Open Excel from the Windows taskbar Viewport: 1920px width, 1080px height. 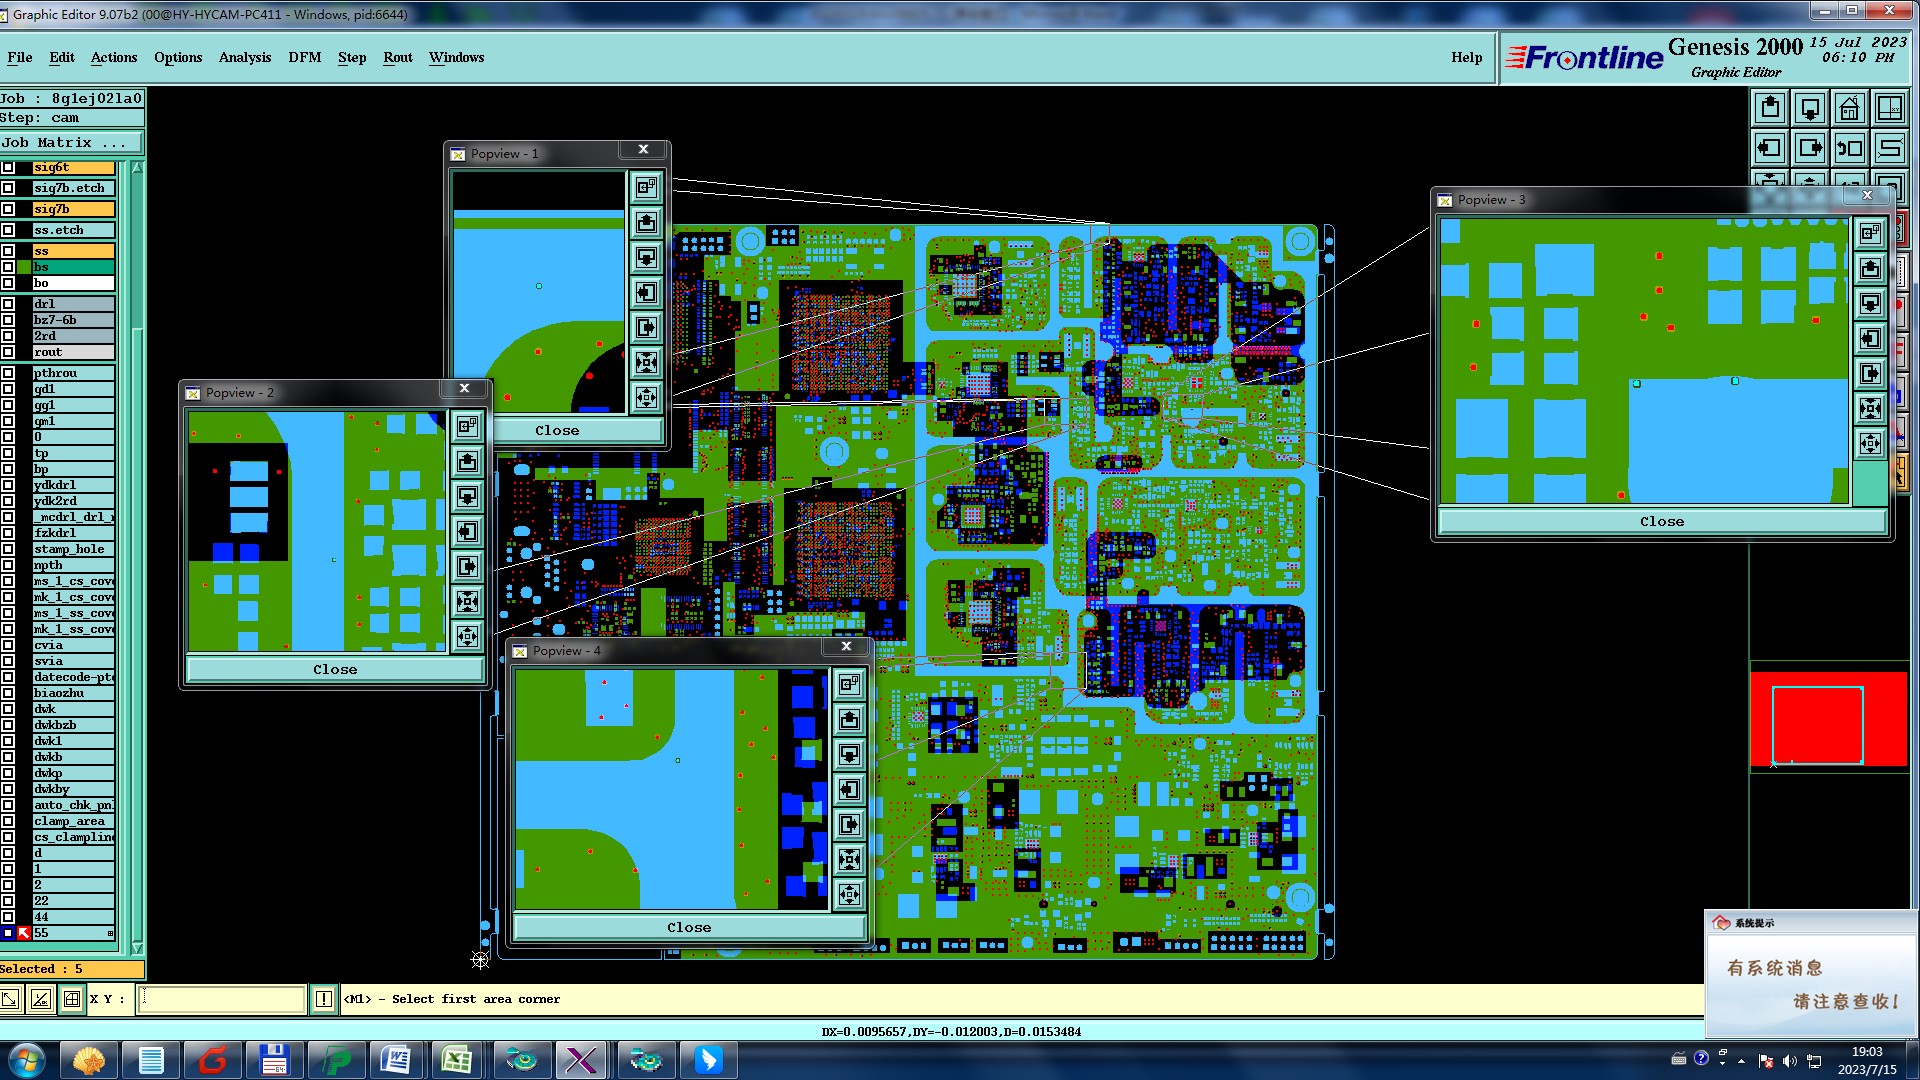(457, 1060)
